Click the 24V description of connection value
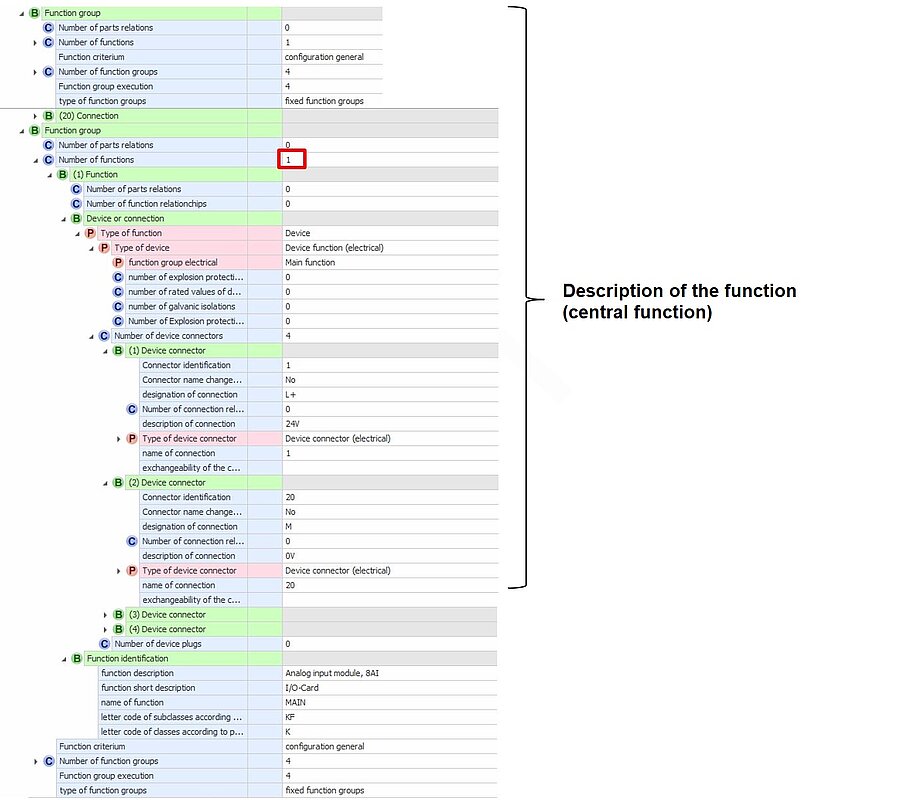This screenshot has width=917, height=800. coord(293,424)
